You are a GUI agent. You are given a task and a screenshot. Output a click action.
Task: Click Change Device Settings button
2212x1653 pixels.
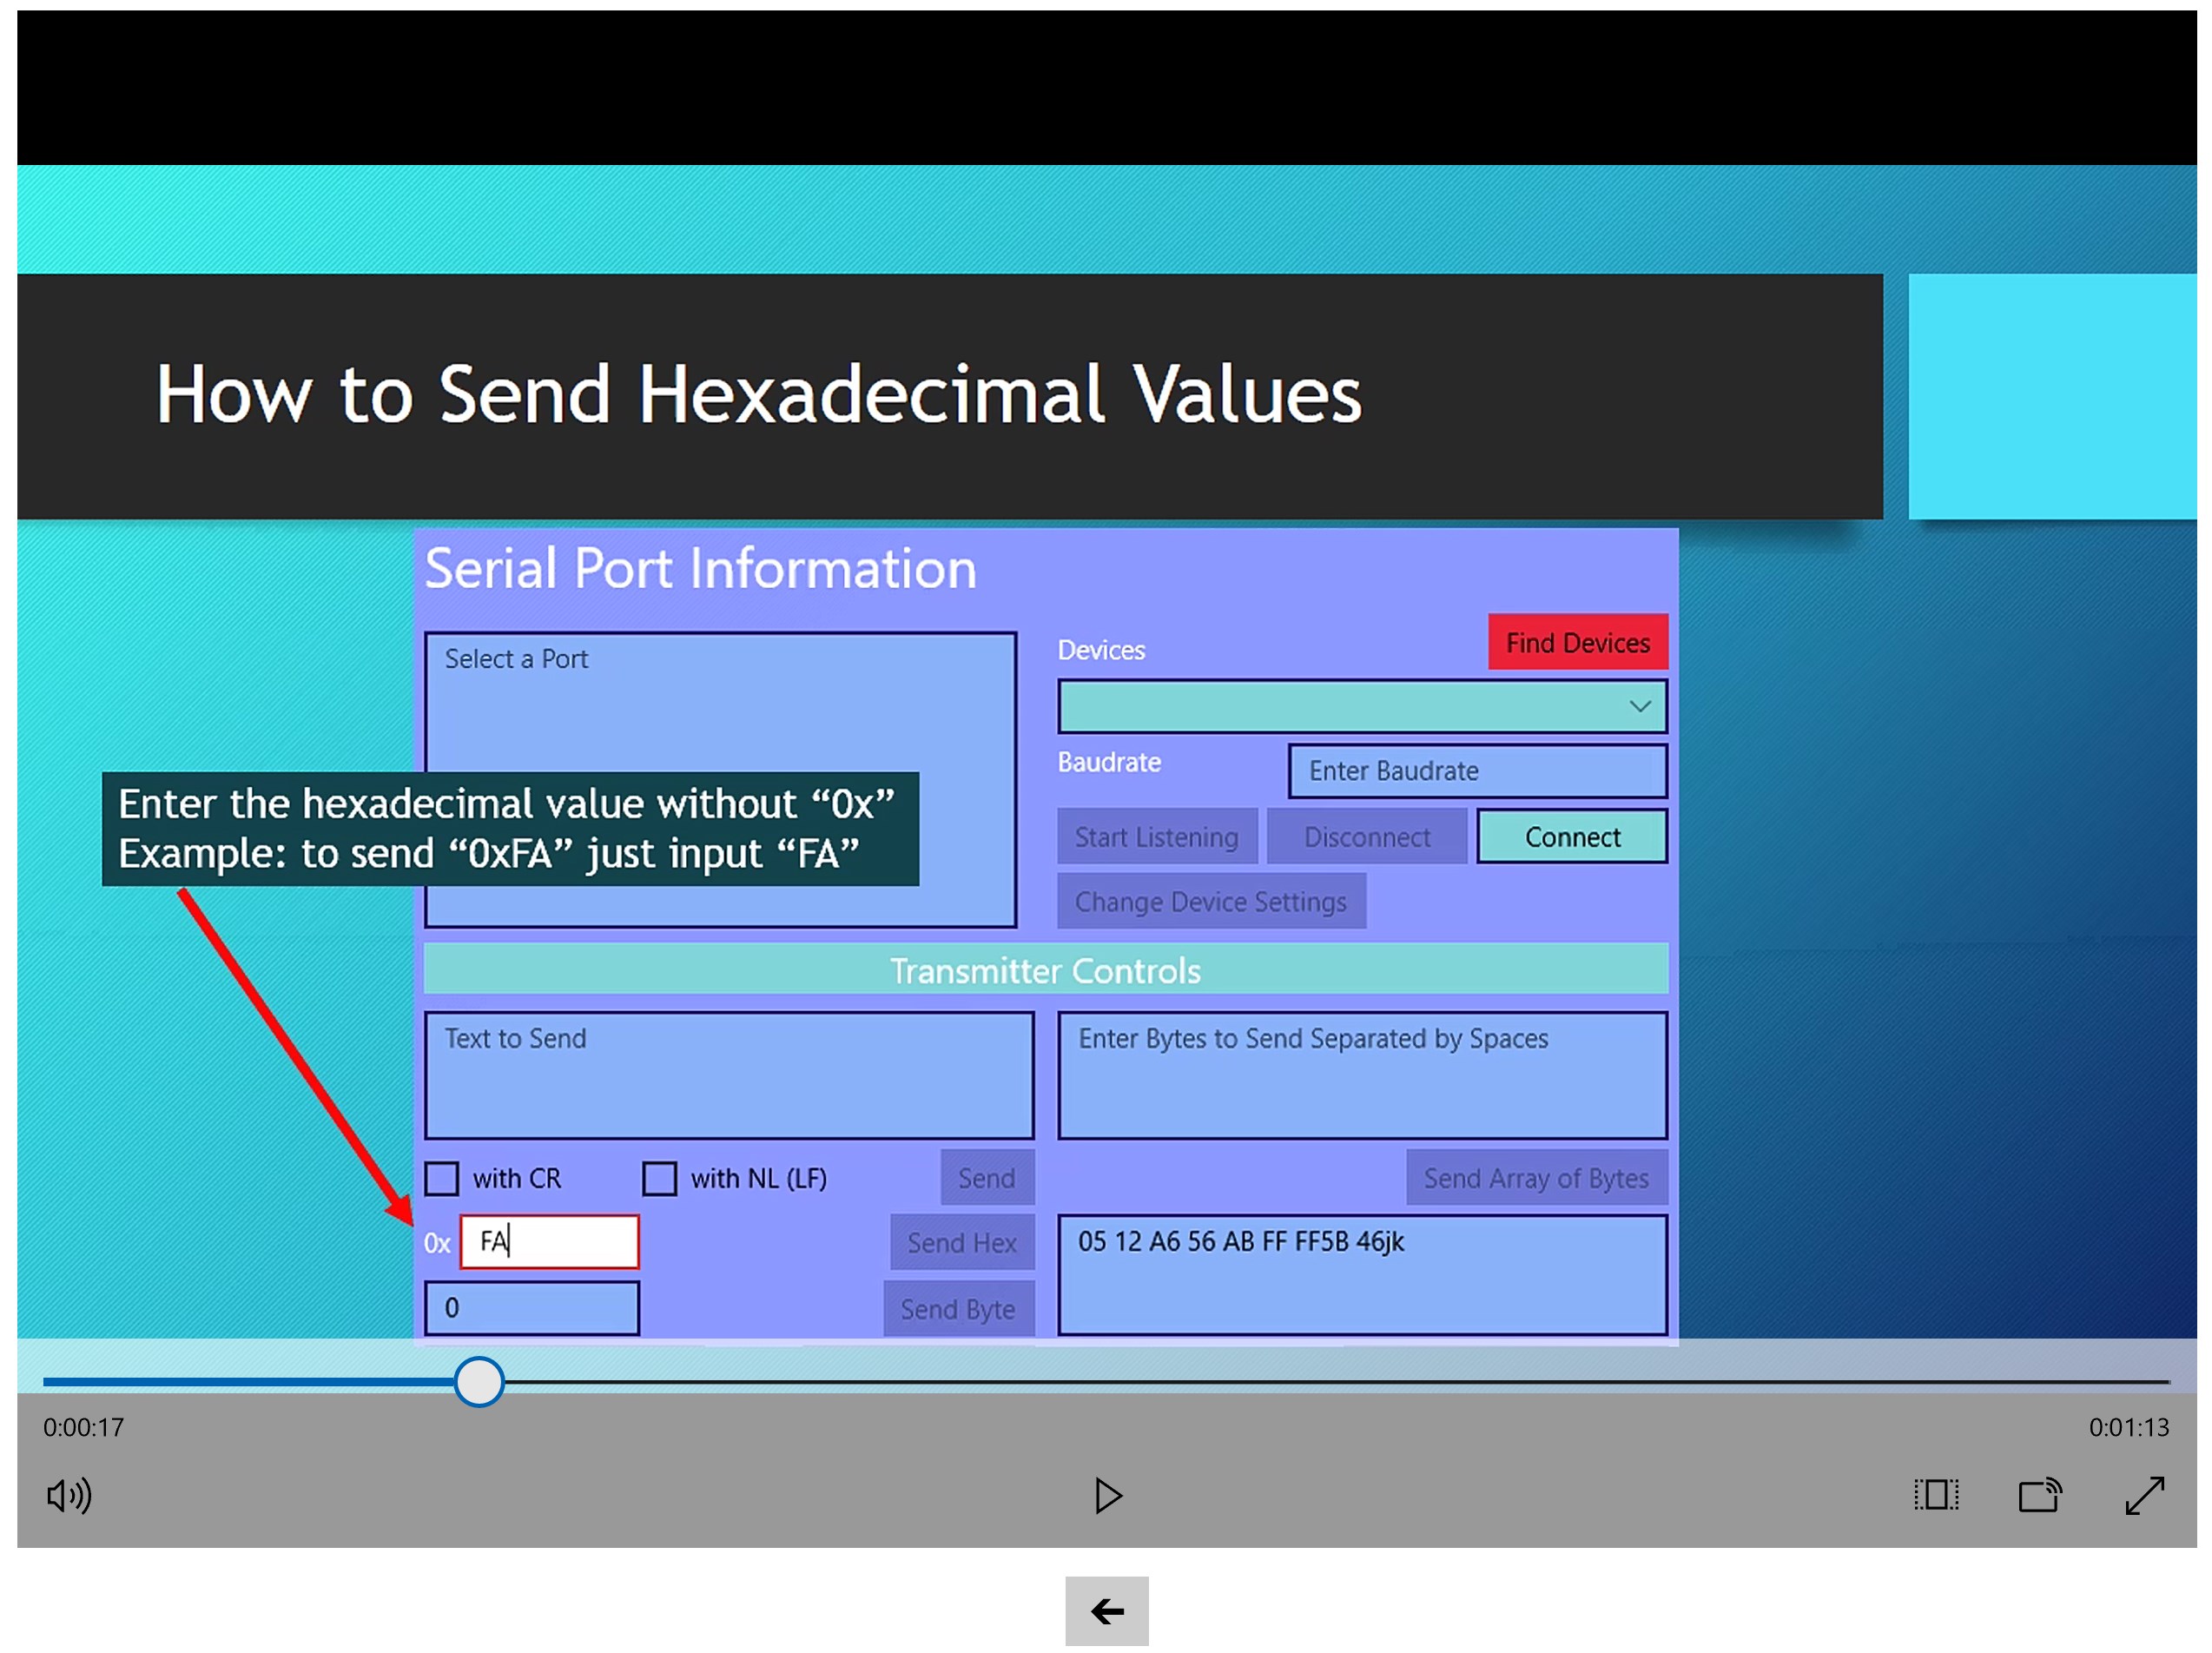tap(1210, 901)
